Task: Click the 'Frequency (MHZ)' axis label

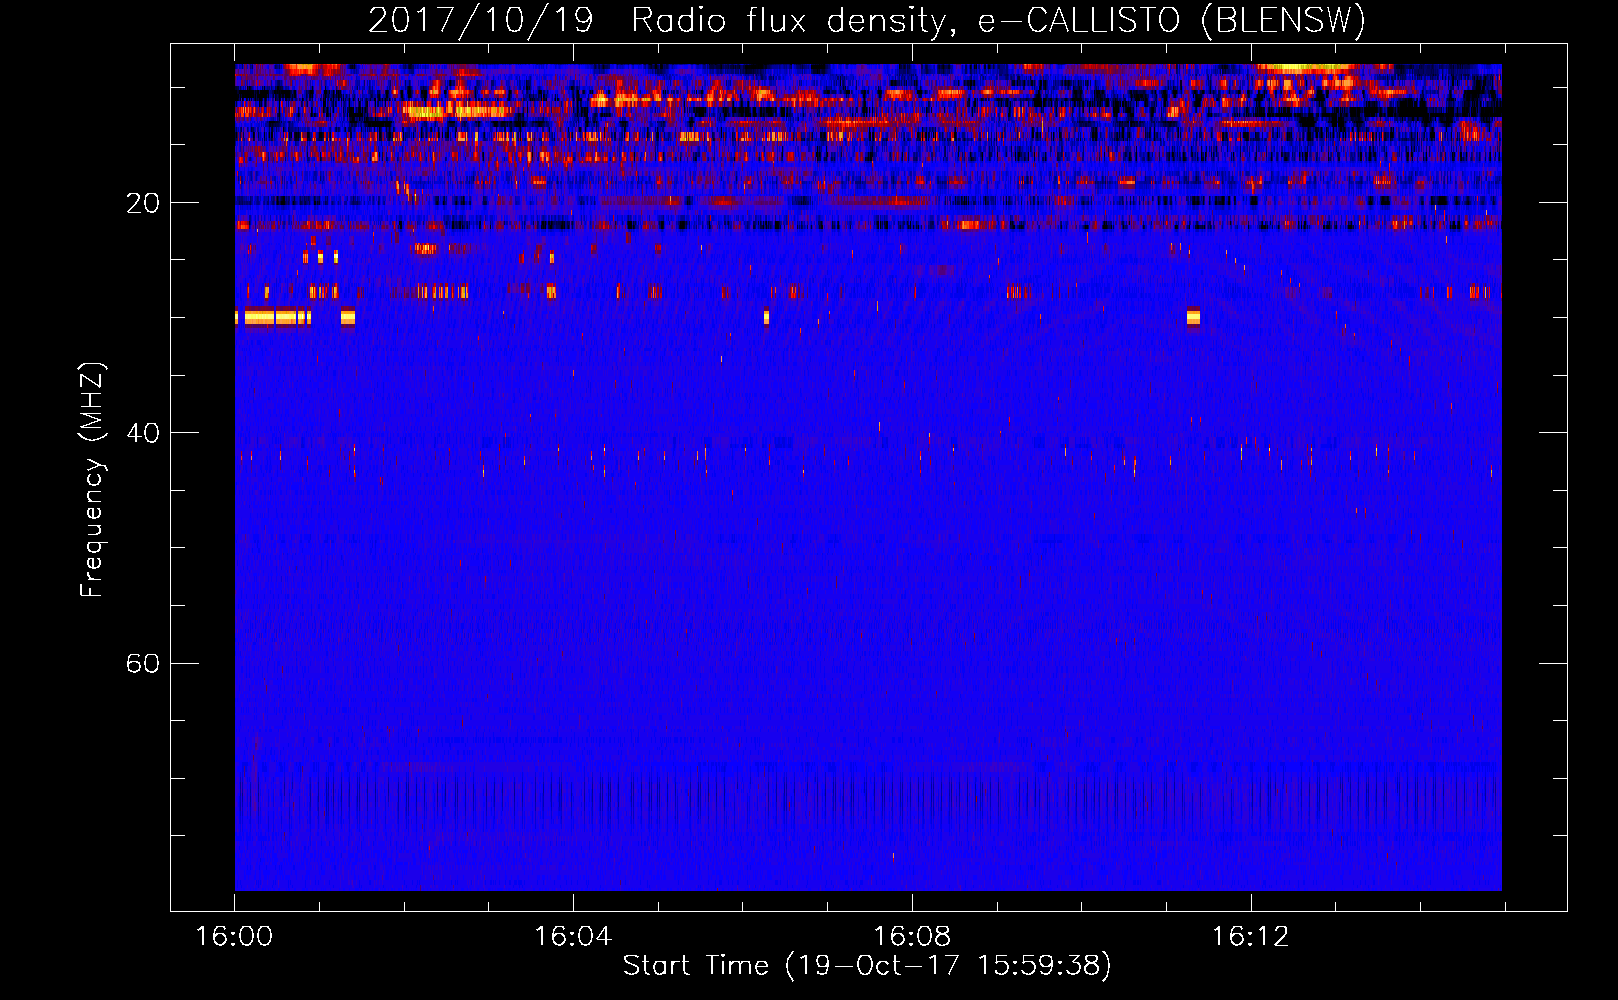Action: click(x=92, y=479)
